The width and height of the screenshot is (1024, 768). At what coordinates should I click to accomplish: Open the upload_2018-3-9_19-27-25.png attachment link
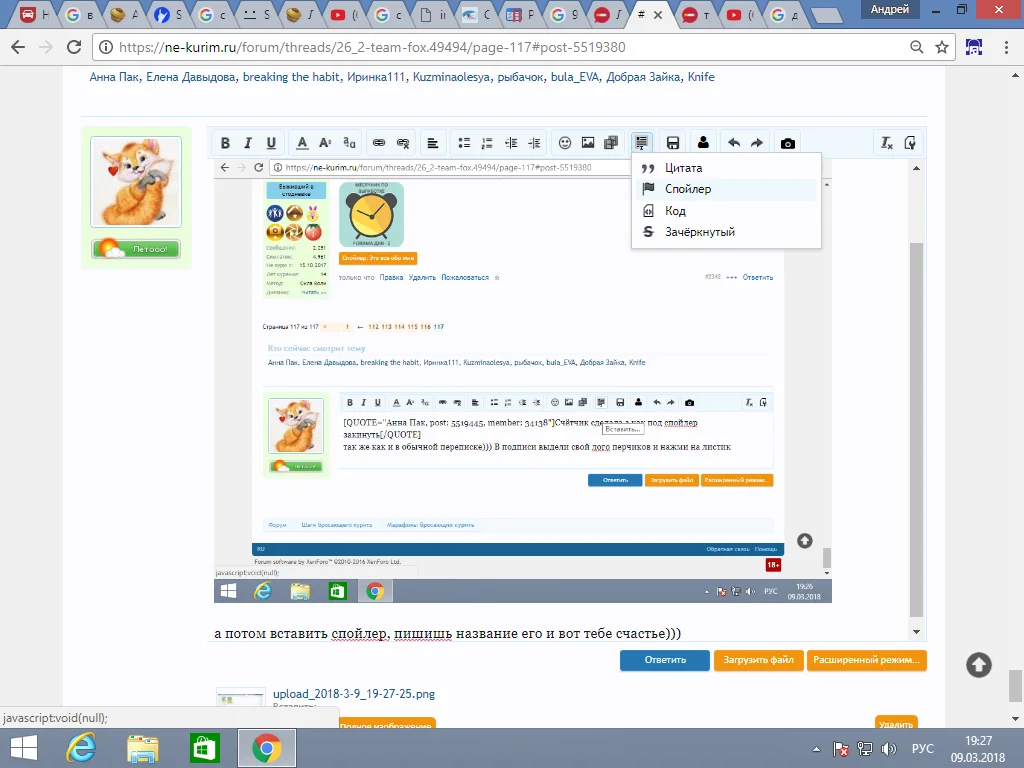click(x=354, y=694)
